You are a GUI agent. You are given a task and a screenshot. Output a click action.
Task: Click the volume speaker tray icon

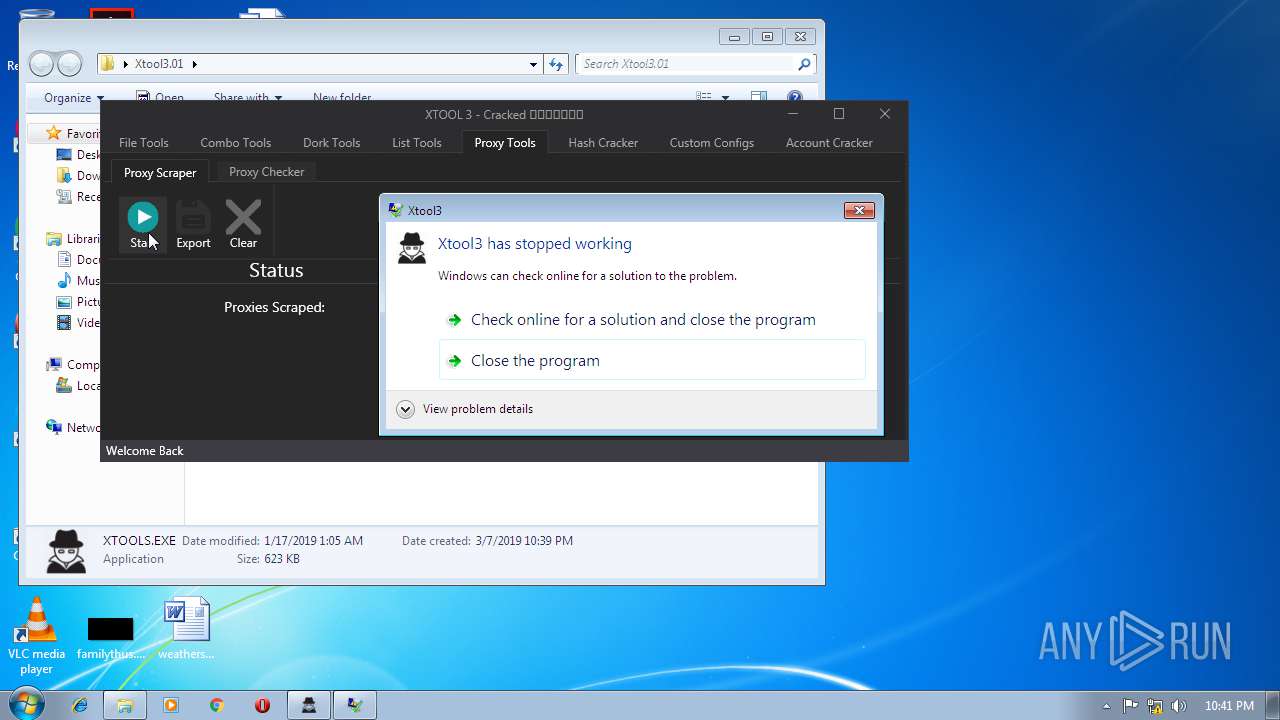[x=1179, y=706]
